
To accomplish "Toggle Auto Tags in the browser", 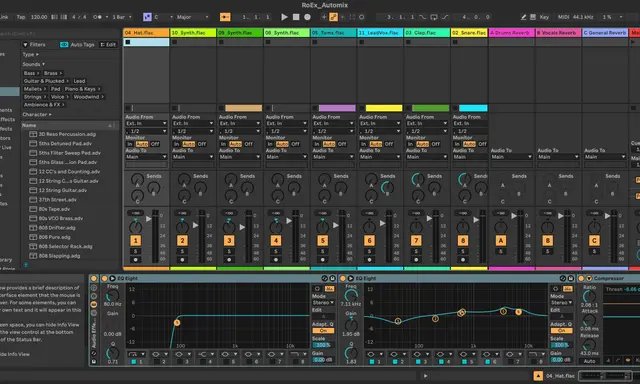I will (78, 44).
